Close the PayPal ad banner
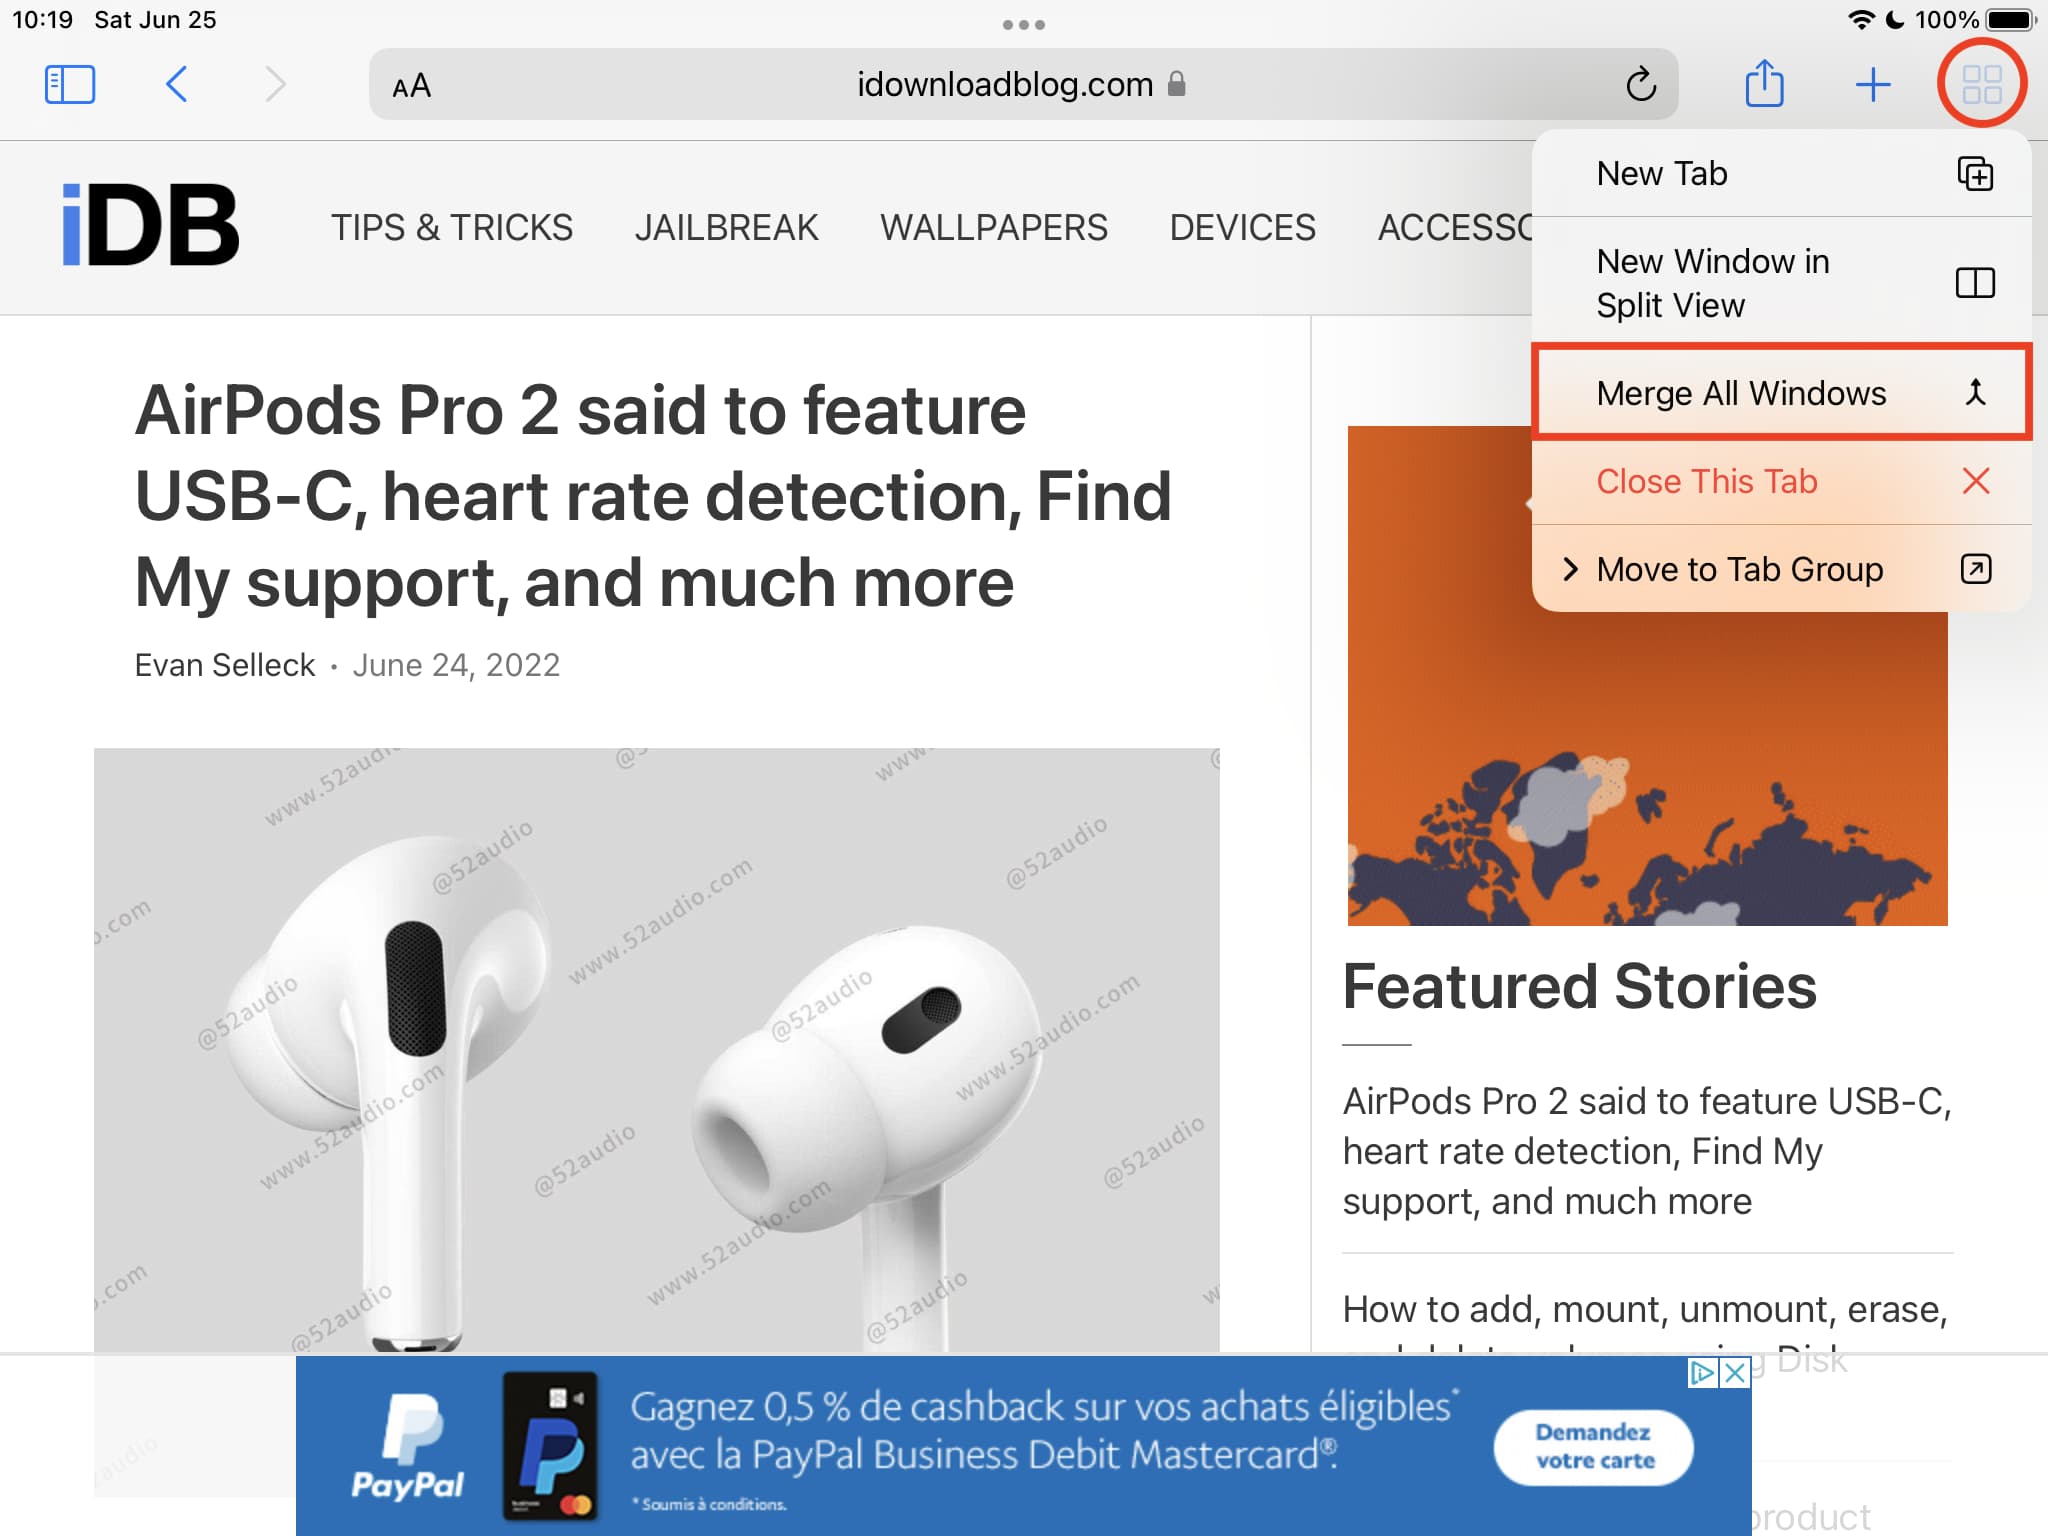The height and width of the screenshot is (1536, 2048). [x=1735, y=1373]
